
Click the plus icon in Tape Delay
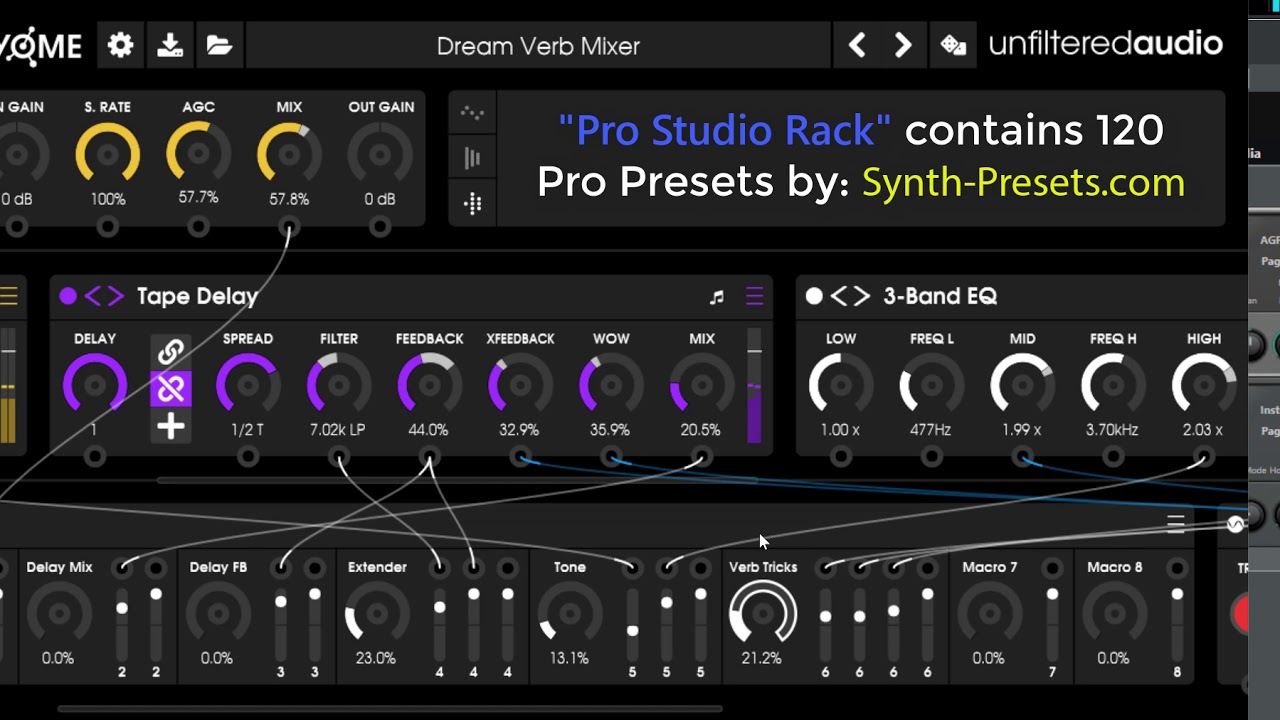tap(171, 427)
